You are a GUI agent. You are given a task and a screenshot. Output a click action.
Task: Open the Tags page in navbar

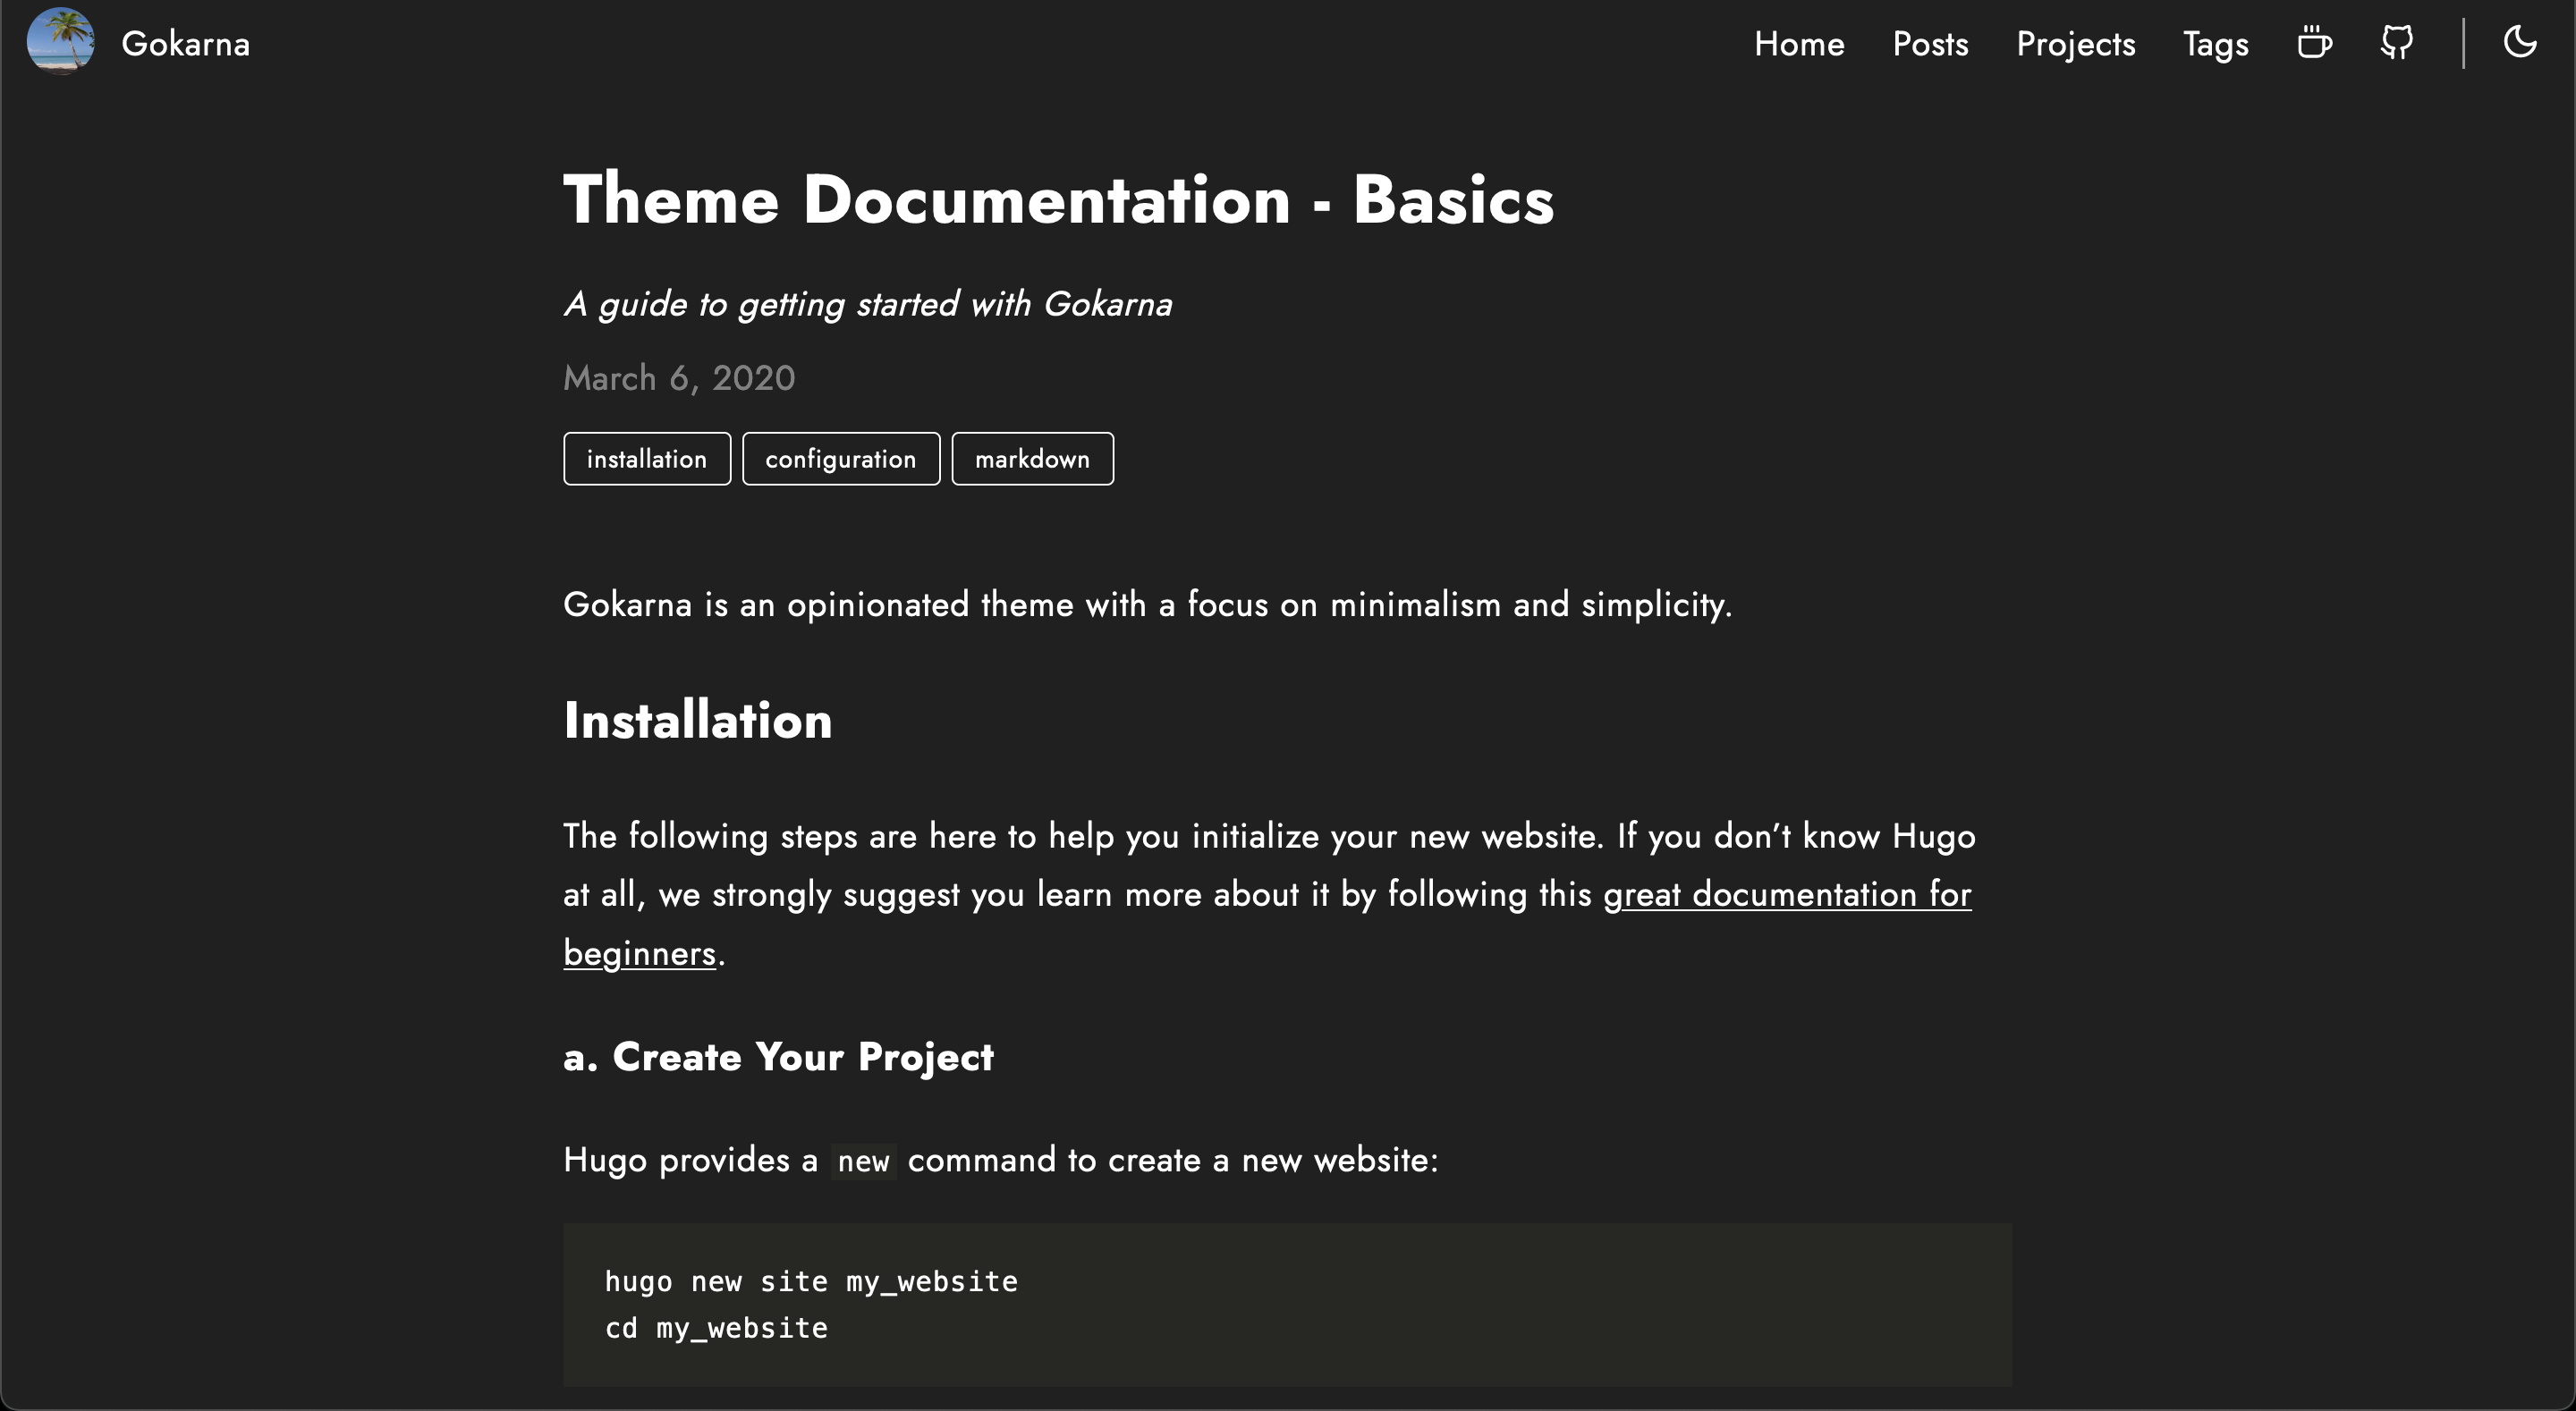2215,44
